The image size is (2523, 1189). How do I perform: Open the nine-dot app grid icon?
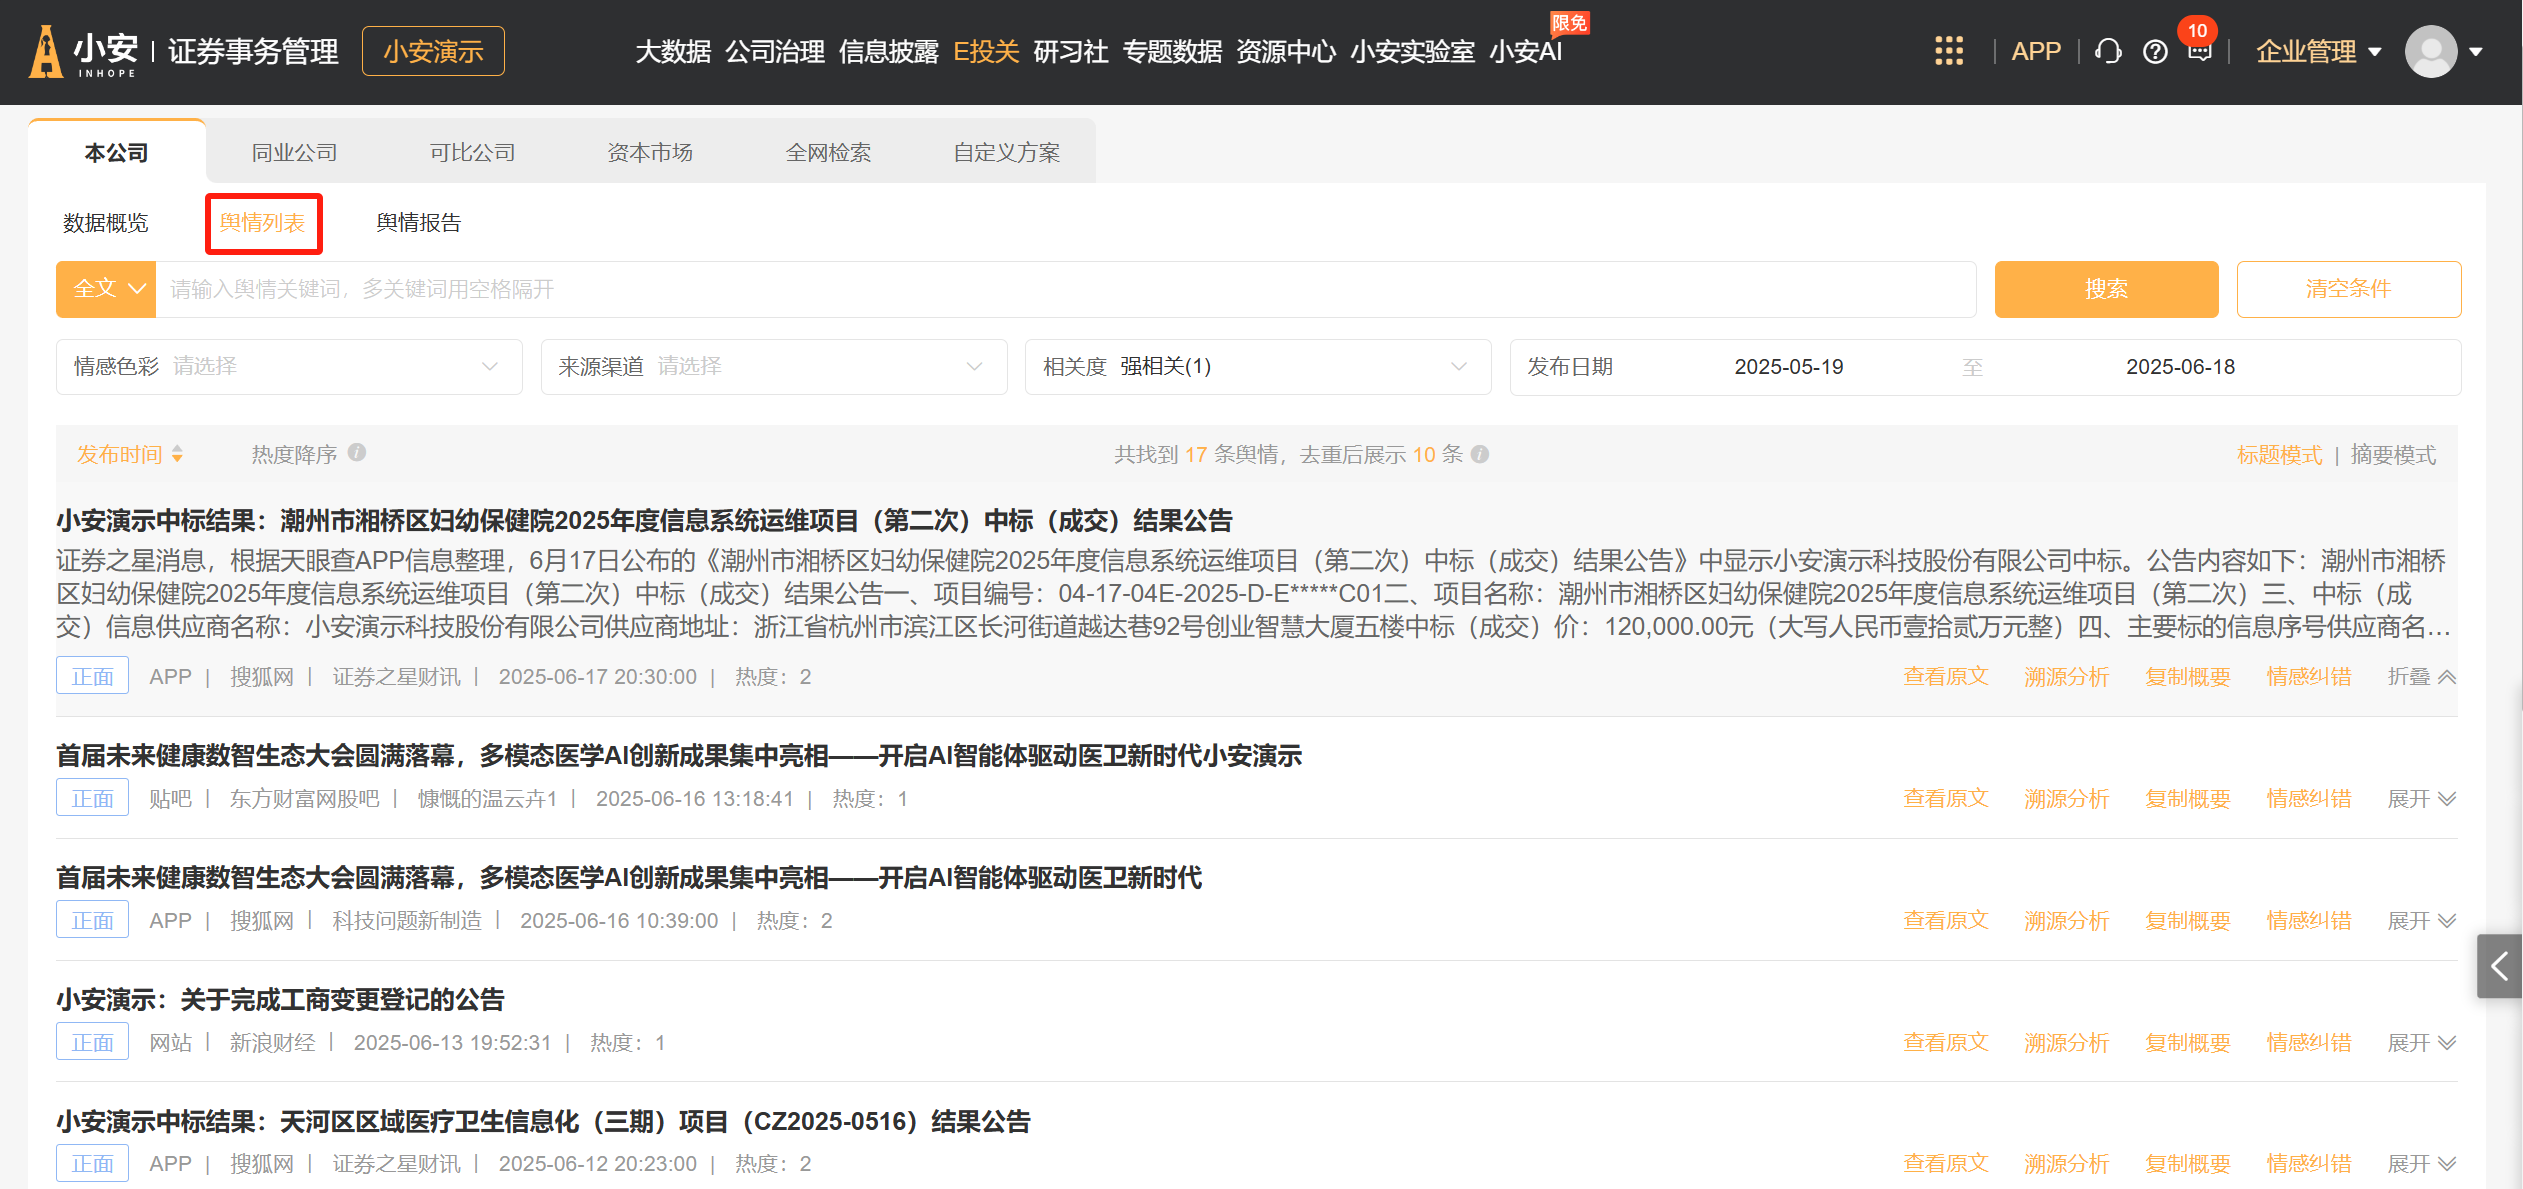coord(1948,51)
